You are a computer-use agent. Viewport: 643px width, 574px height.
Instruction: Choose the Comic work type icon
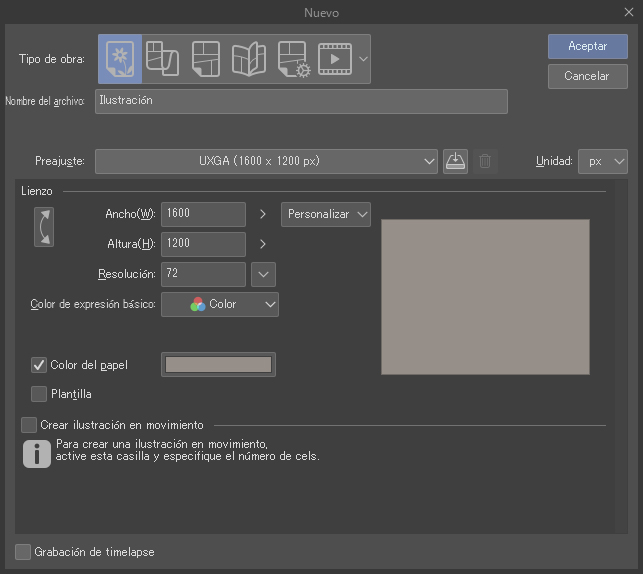point(205,59)
